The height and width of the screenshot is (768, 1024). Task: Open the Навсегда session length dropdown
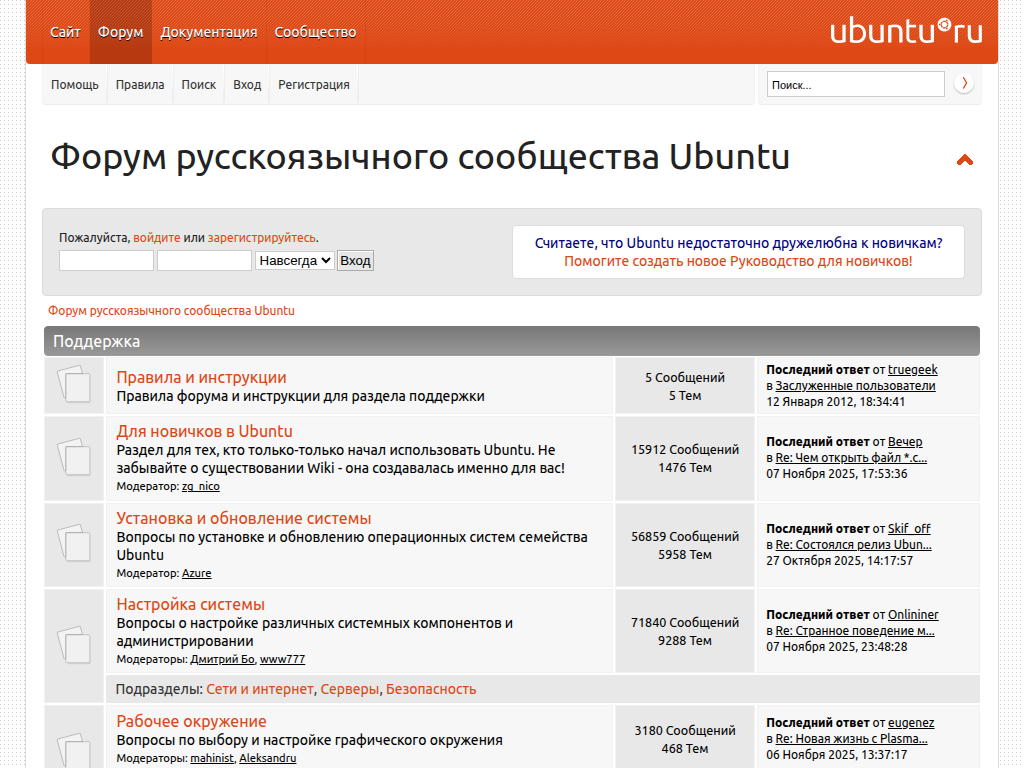294,261
